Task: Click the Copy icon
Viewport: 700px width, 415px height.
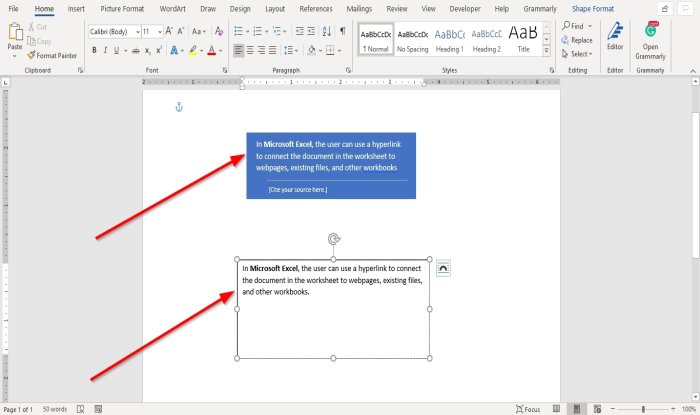Action: [x=31, y=41]
